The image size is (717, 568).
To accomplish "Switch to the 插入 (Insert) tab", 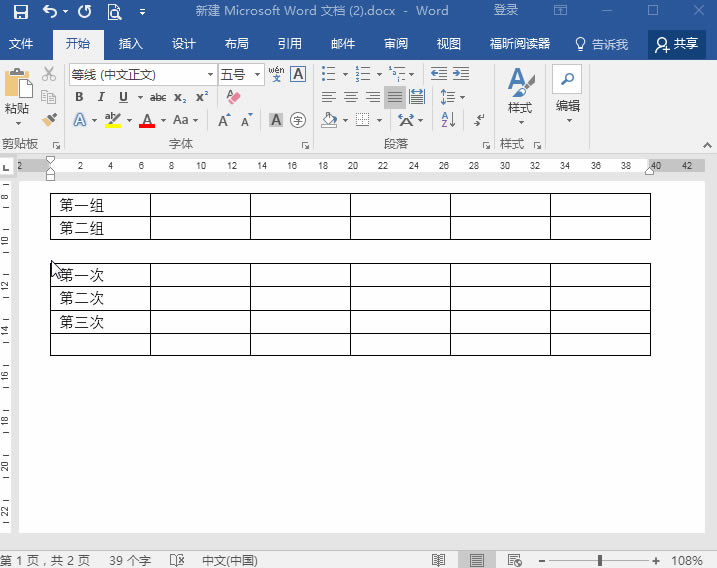I will (130, 43).
